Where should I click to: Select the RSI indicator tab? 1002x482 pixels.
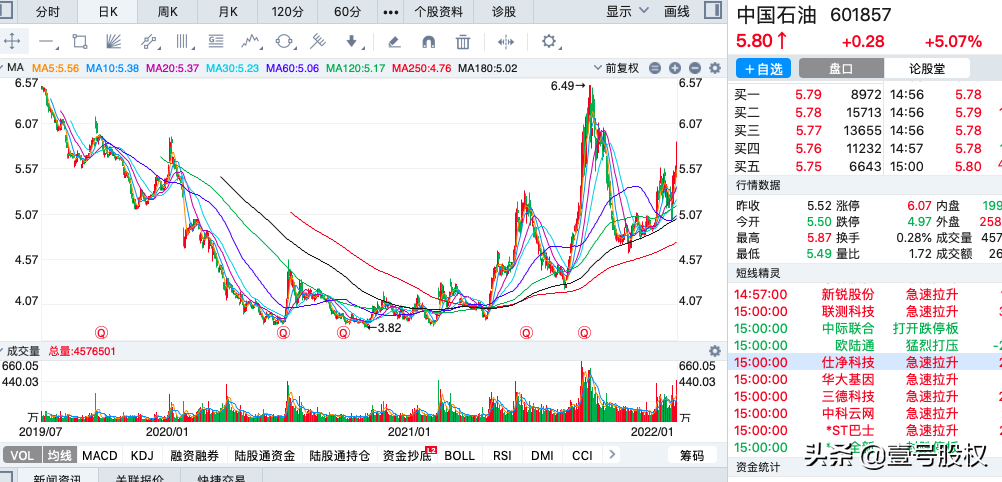[x=502, y=455]
